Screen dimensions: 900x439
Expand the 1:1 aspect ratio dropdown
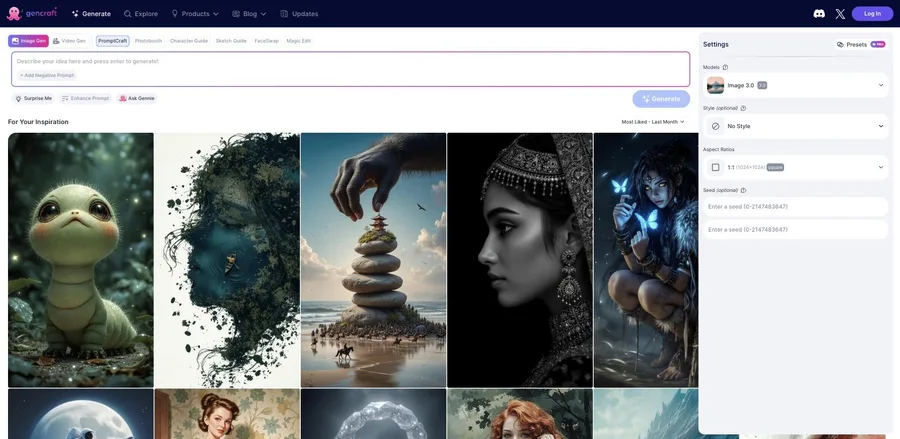[x=796, y=167]
